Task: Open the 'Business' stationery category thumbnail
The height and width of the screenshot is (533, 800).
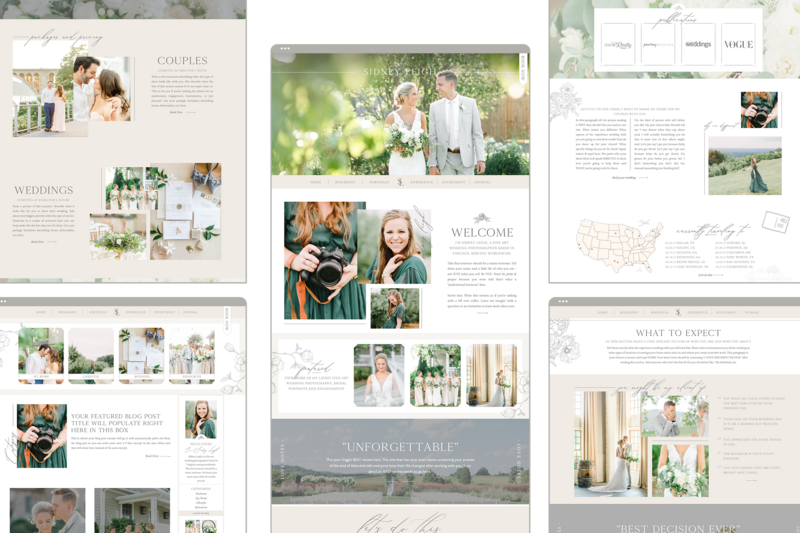Action: [x=140, y=354]
